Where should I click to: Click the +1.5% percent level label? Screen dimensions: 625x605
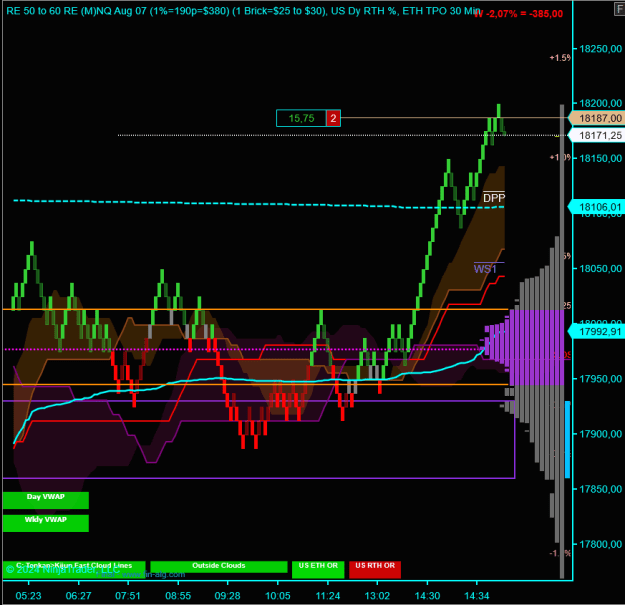560,58
